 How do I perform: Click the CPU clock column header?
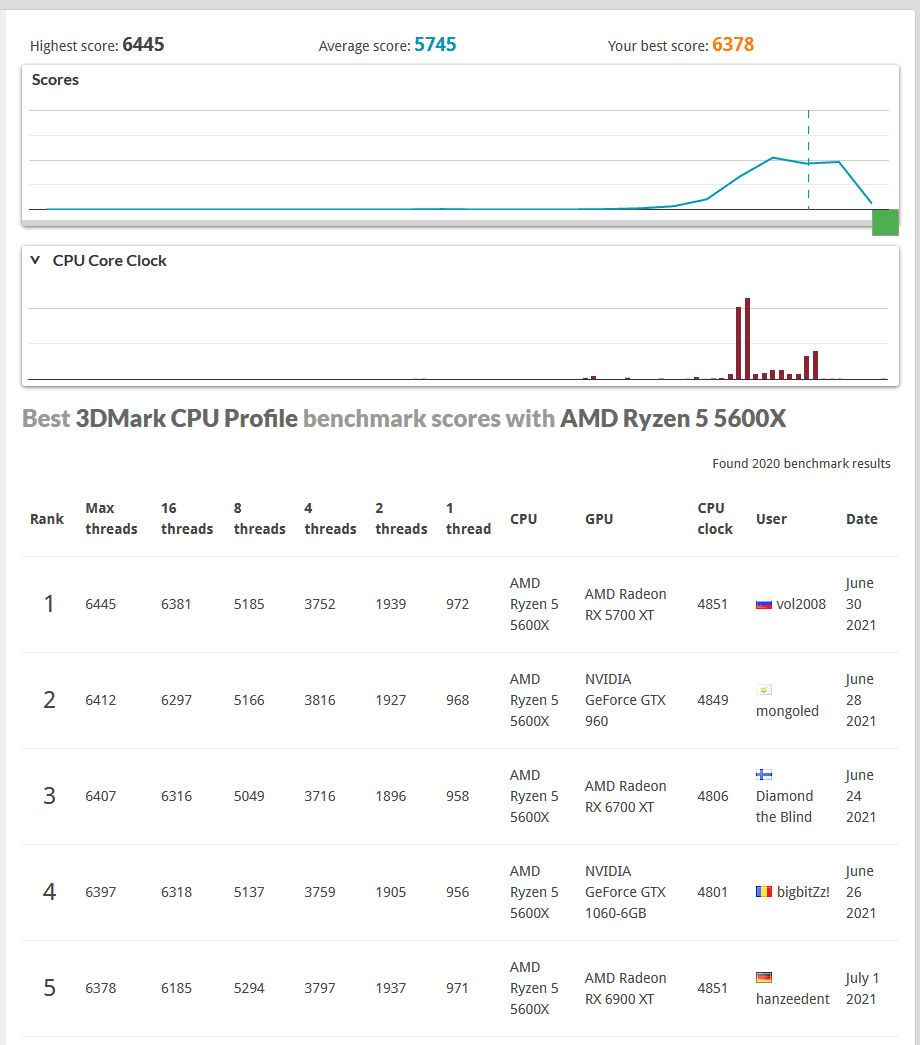point(715,519)
